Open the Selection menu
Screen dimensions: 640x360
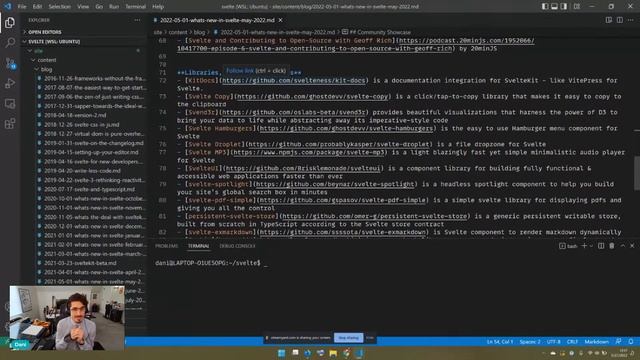(x=60, y=7)
